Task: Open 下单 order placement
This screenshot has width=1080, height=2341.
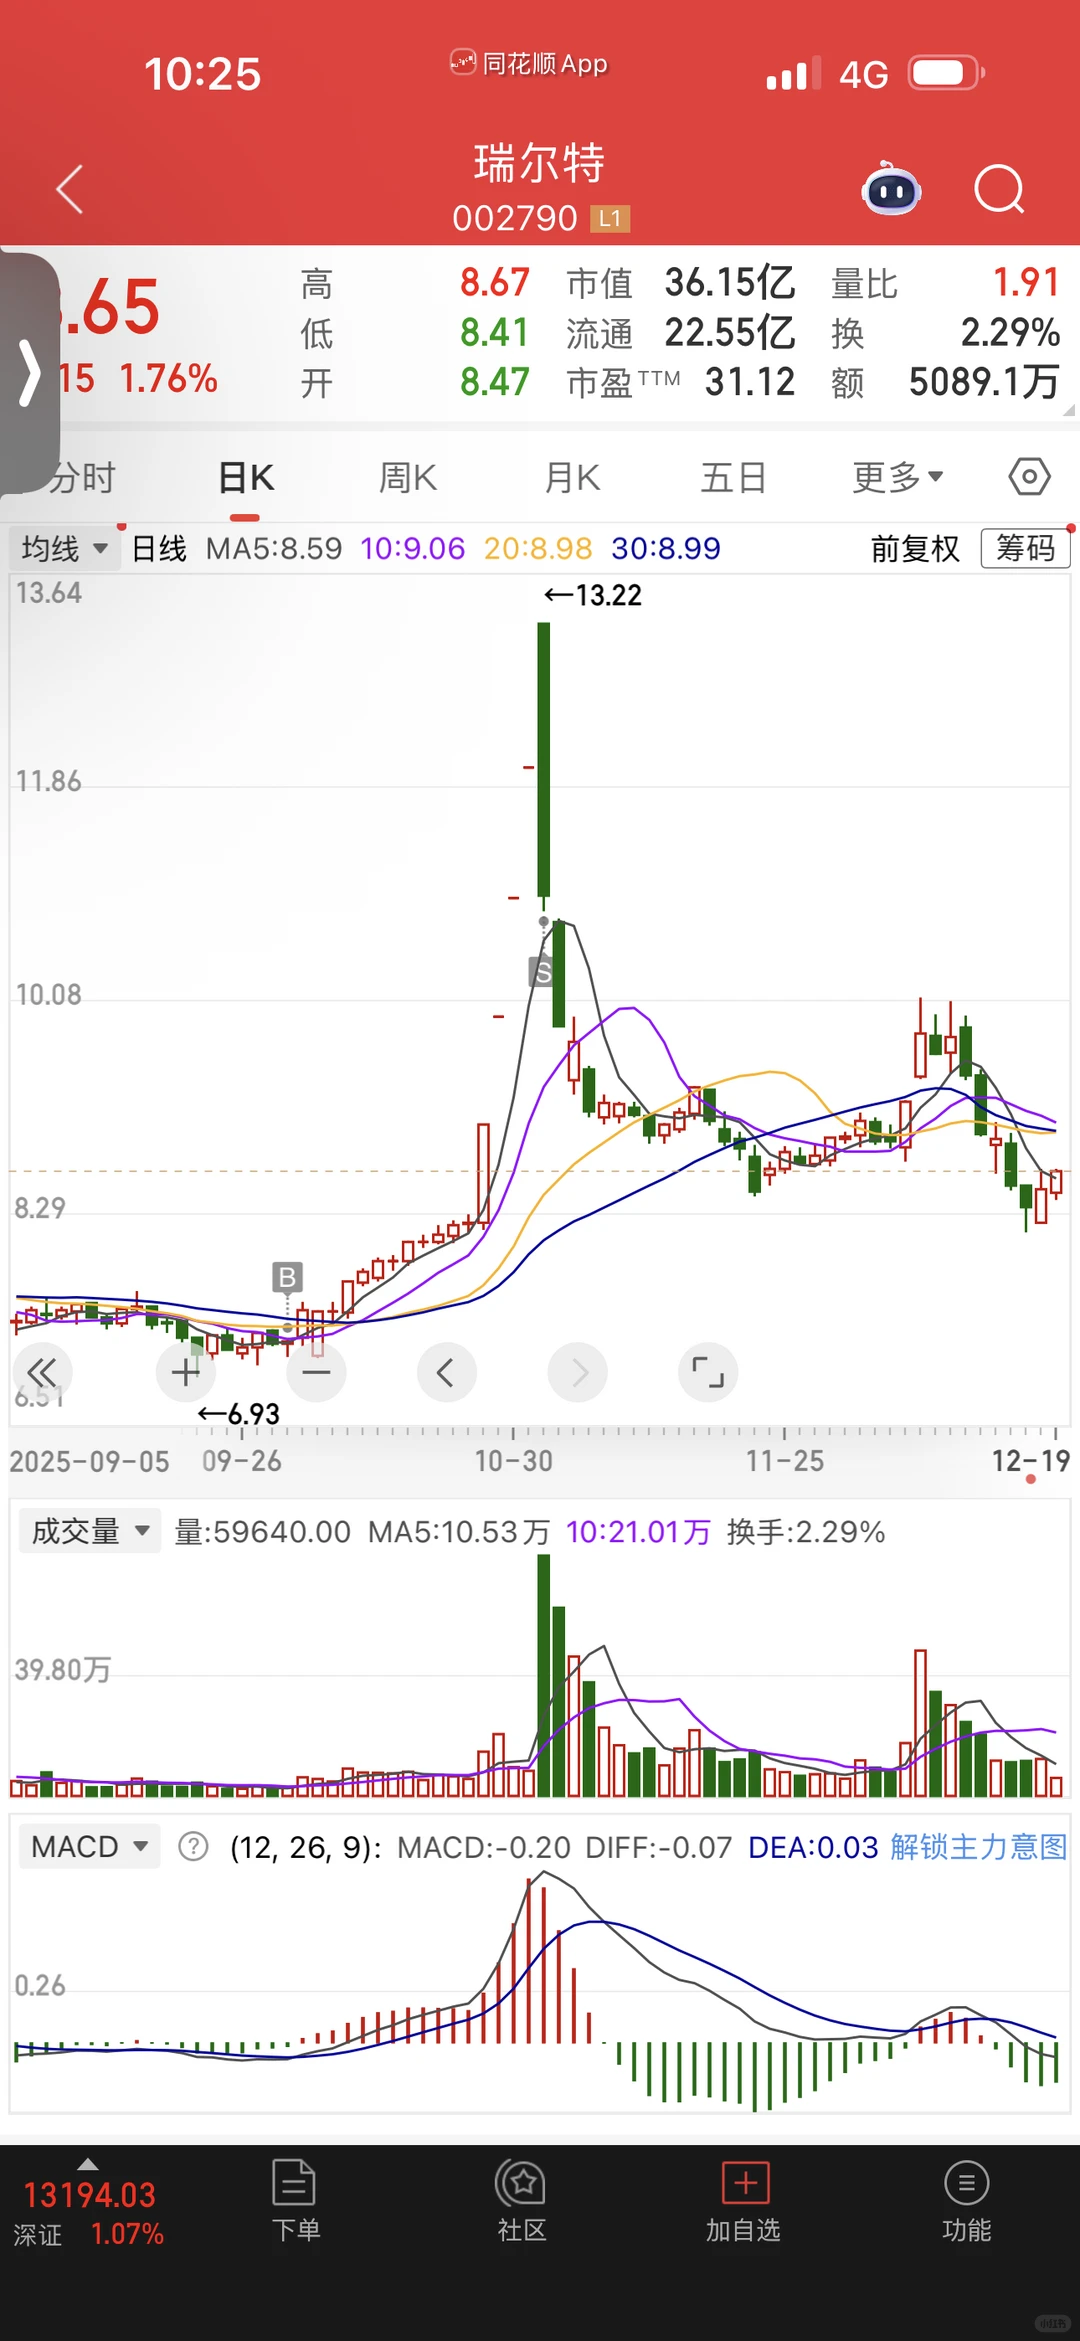Action: [x=295, y=2203]
